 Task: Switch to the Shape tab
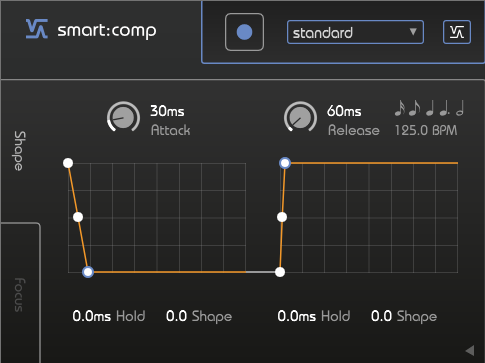coord(20,151)
